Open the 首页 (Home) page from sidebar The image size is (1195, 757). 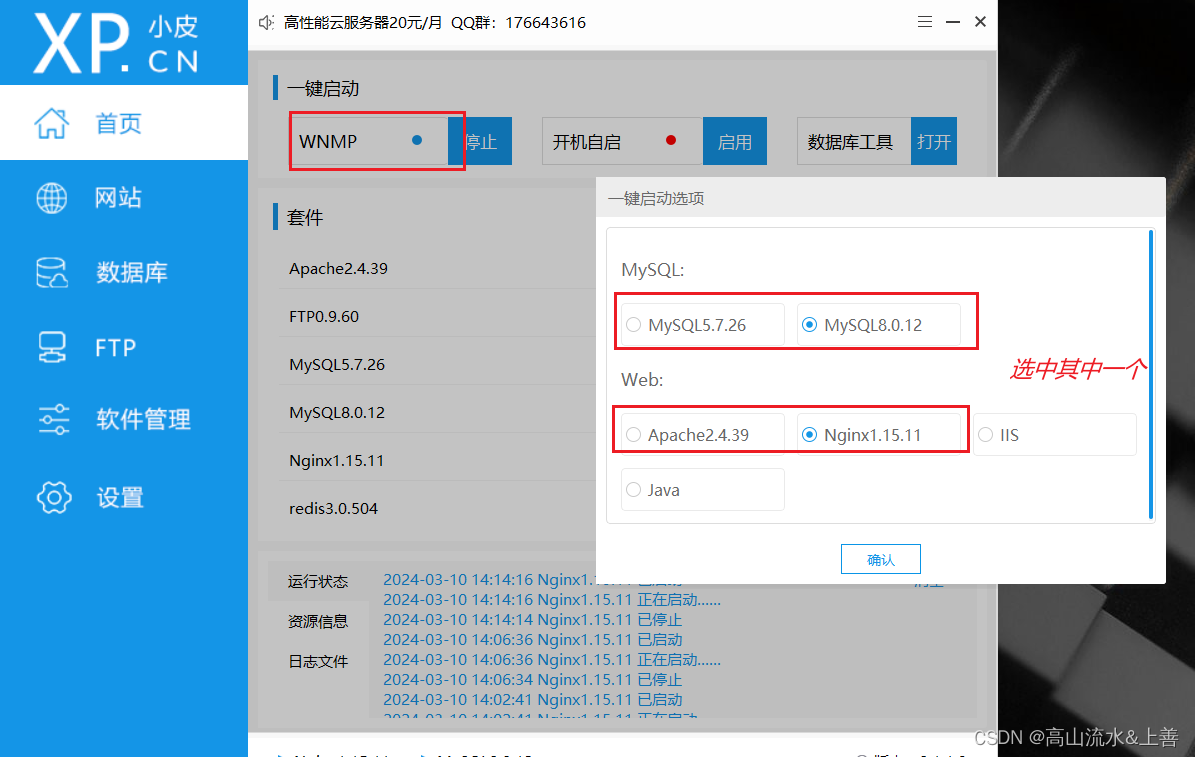tap(119, 123)
